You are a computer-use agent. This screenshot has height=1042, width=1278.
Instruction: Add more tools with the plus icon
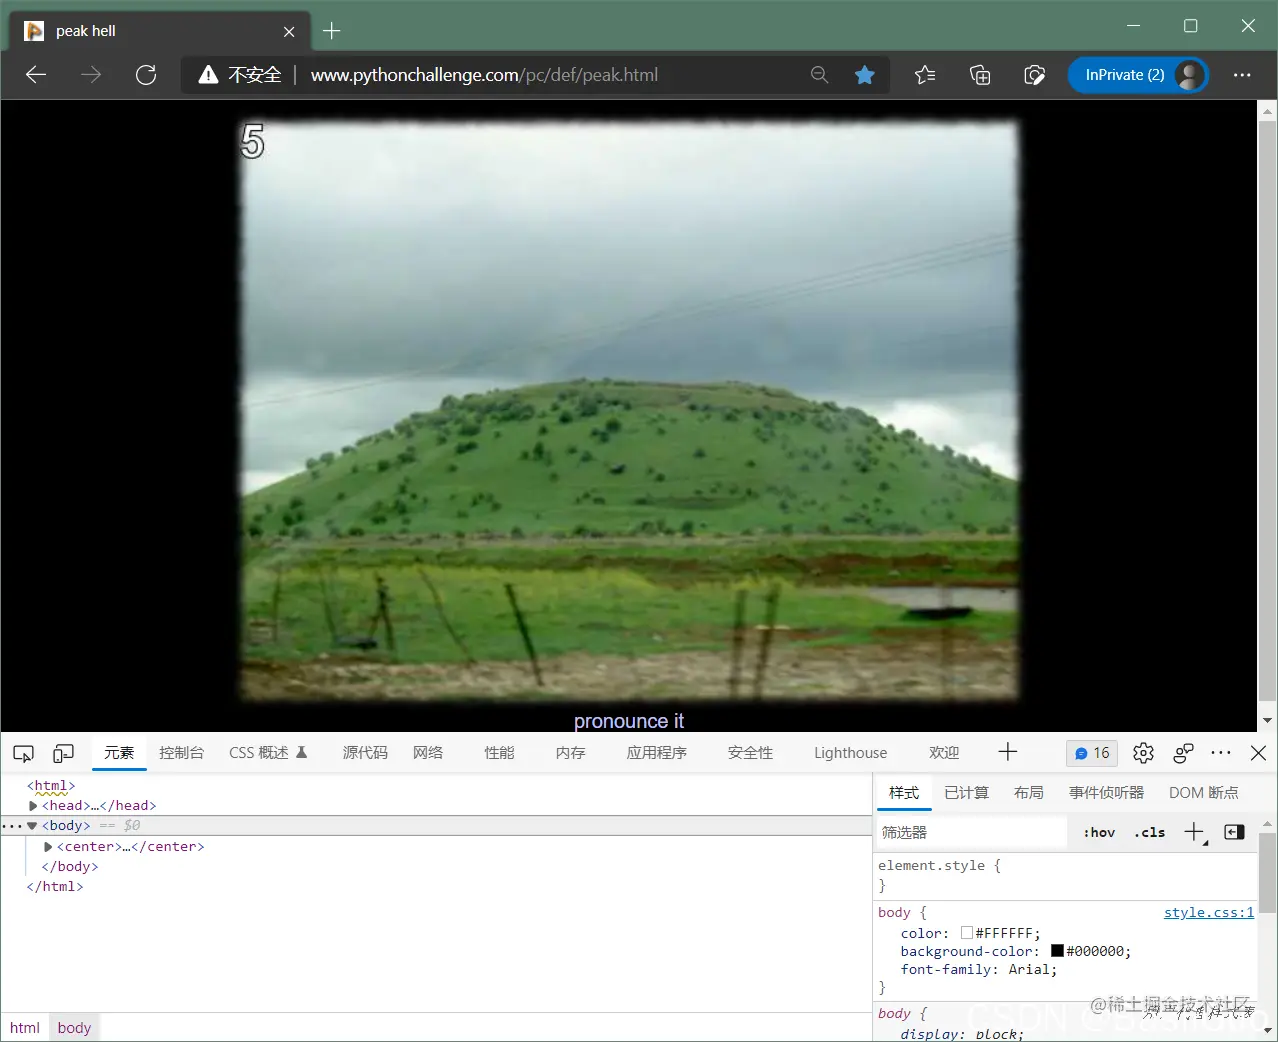coord(1008,752)
